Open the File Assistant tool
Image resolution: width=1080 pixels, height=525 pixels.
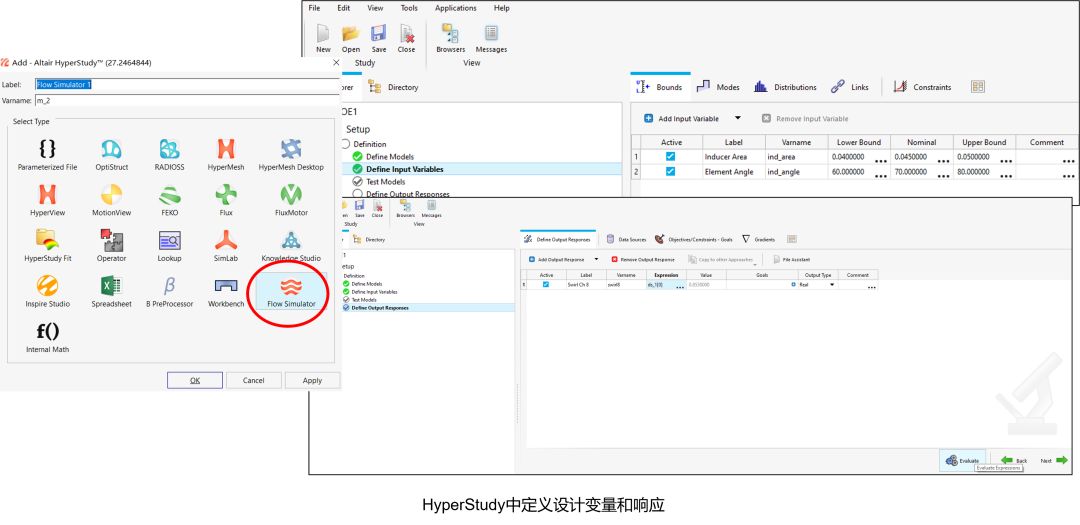coord(791,260)
